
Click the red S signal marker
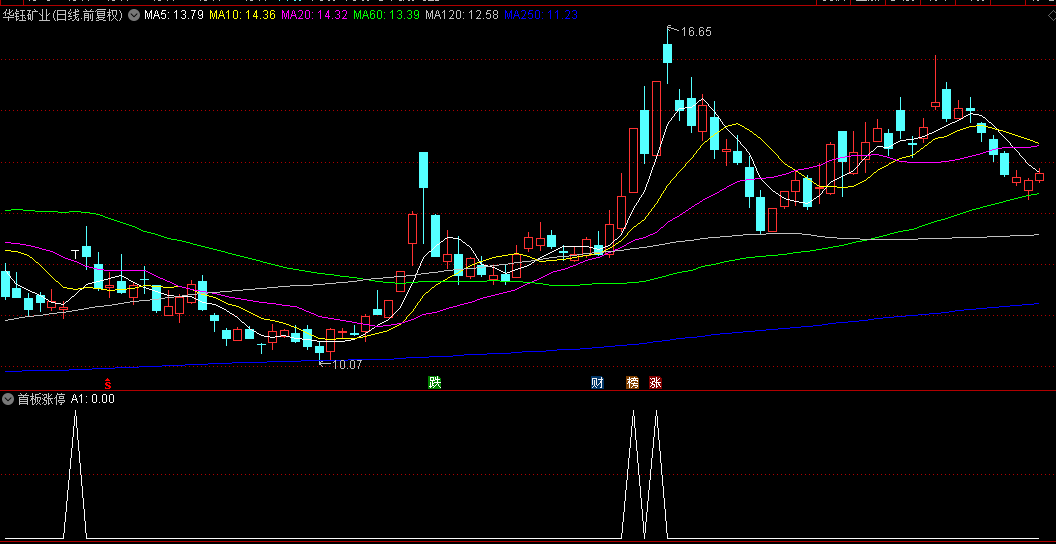tap(107, 383)
